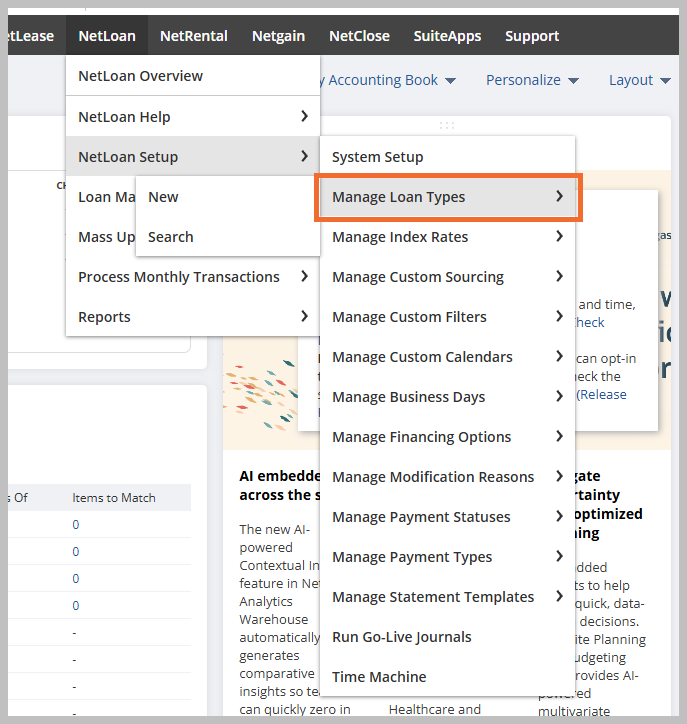Image resolution: width=687 pixels, height=724 pixels.
Task: Click the Search submenu option
Action: (228, 236)
